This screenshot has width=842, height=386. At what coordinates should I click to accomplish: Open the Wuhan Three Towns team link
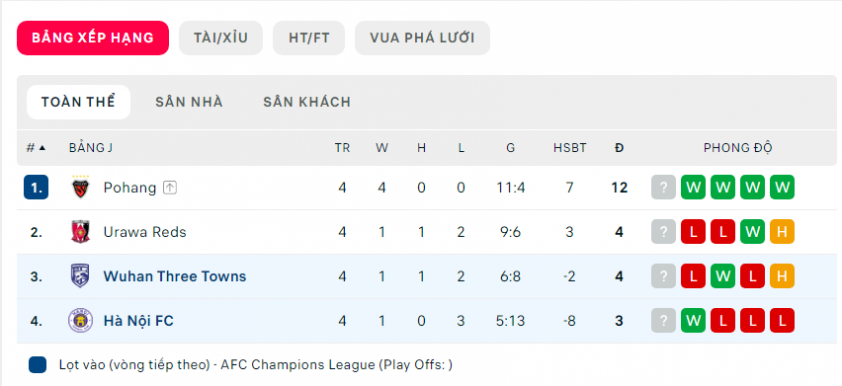click(x=175, y=276)
